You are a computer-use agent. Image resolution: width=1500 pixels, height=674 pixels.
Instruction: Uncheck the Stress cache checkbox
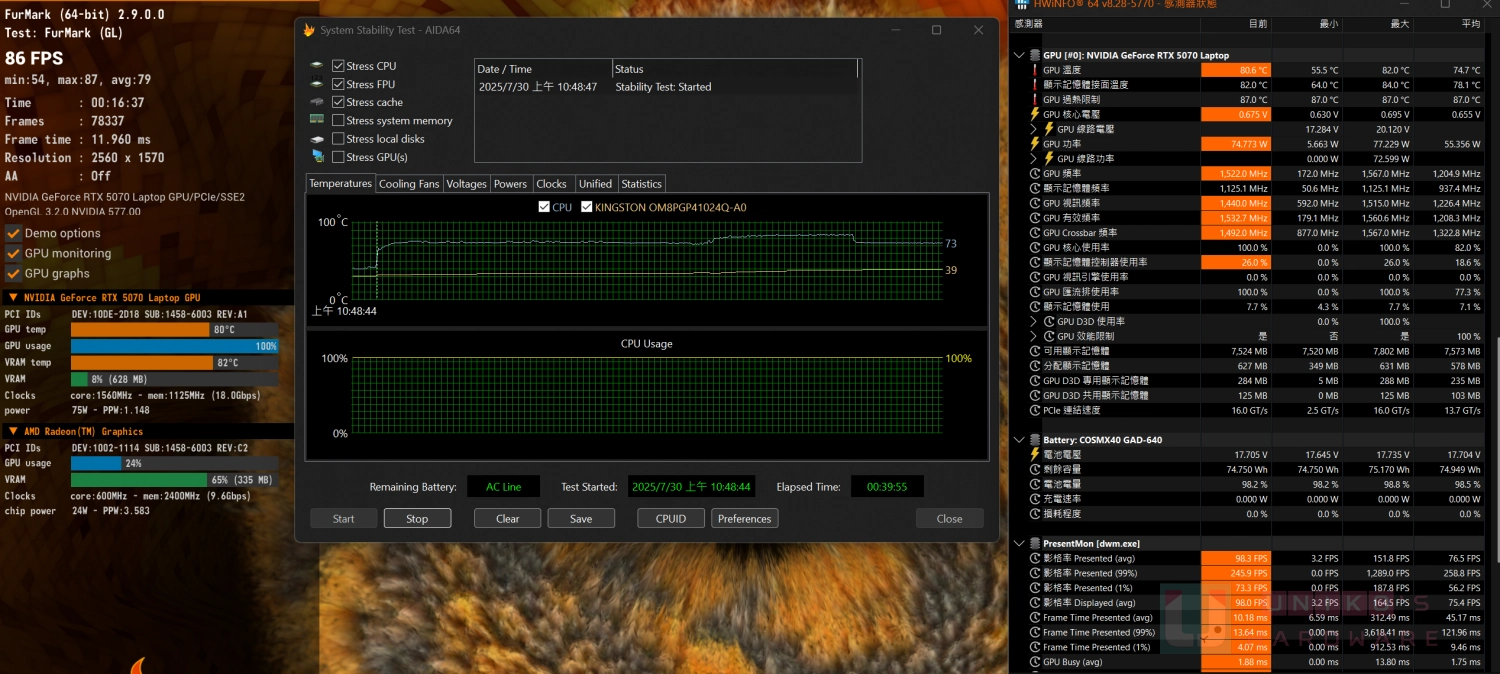pos(338,102)
